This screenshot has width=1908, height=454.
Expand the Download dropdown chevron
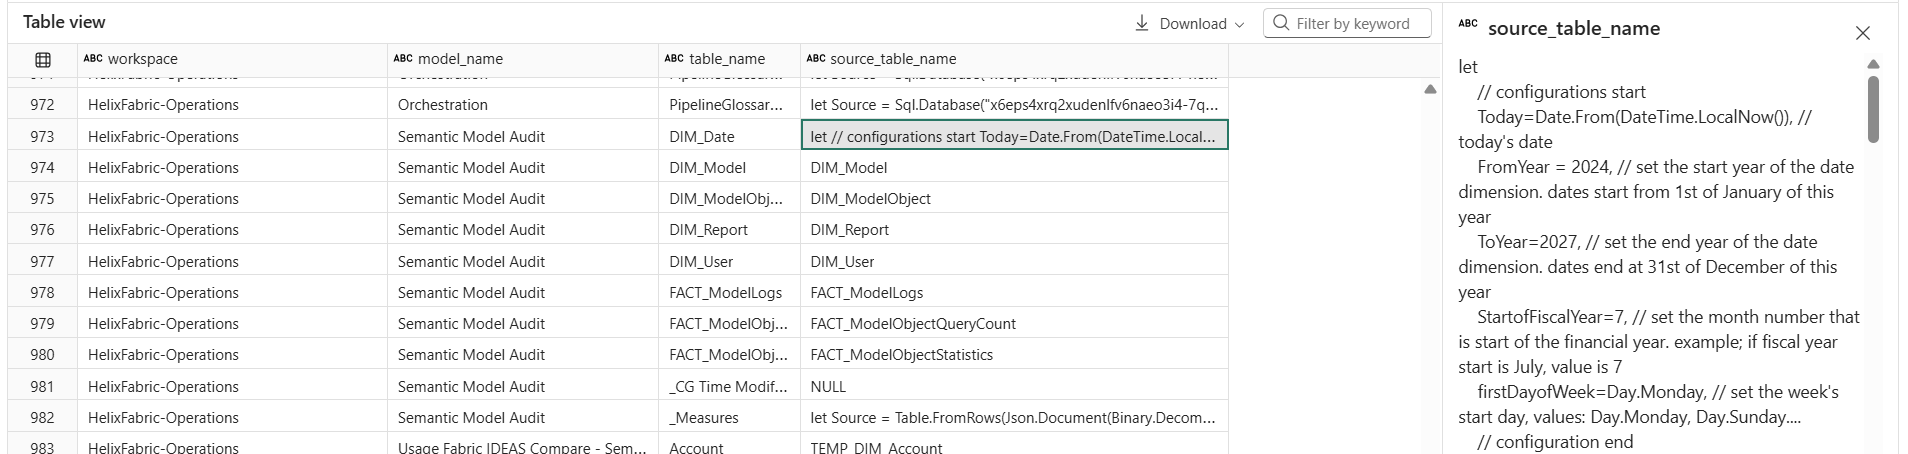click(x=1240, y=25)
